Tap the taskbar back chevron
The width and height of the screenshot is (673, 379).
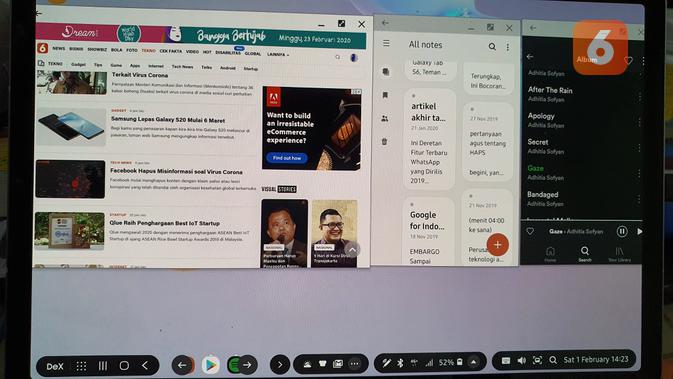(145, 366)
